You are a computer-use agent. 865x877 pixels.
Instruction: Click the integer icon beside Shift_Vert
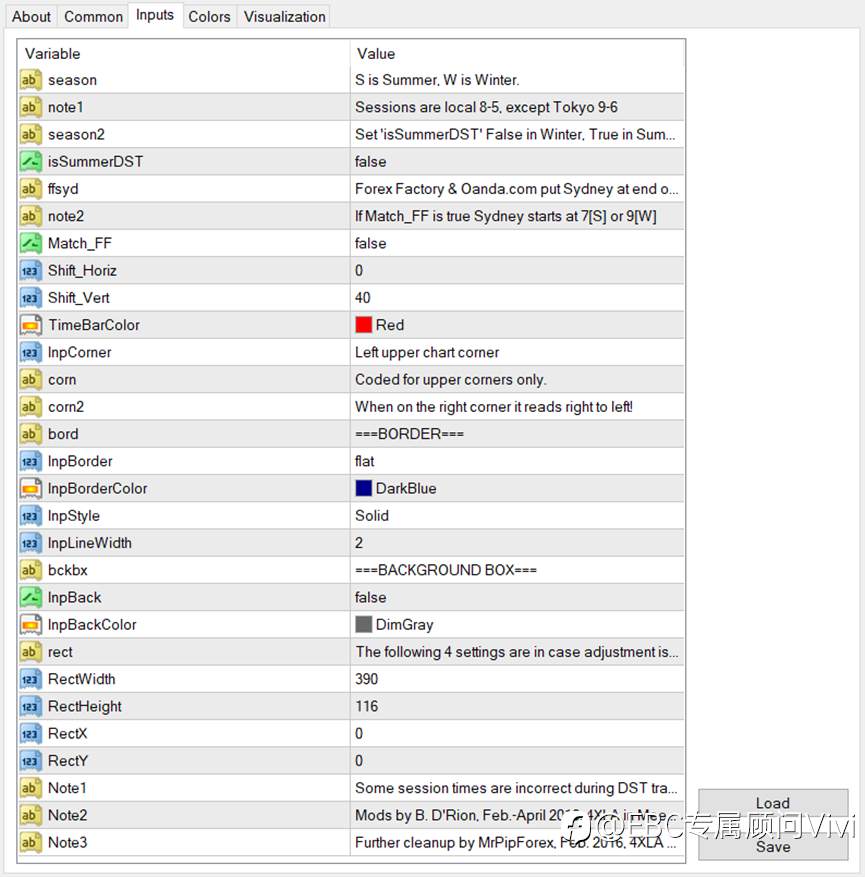[30, 298]
